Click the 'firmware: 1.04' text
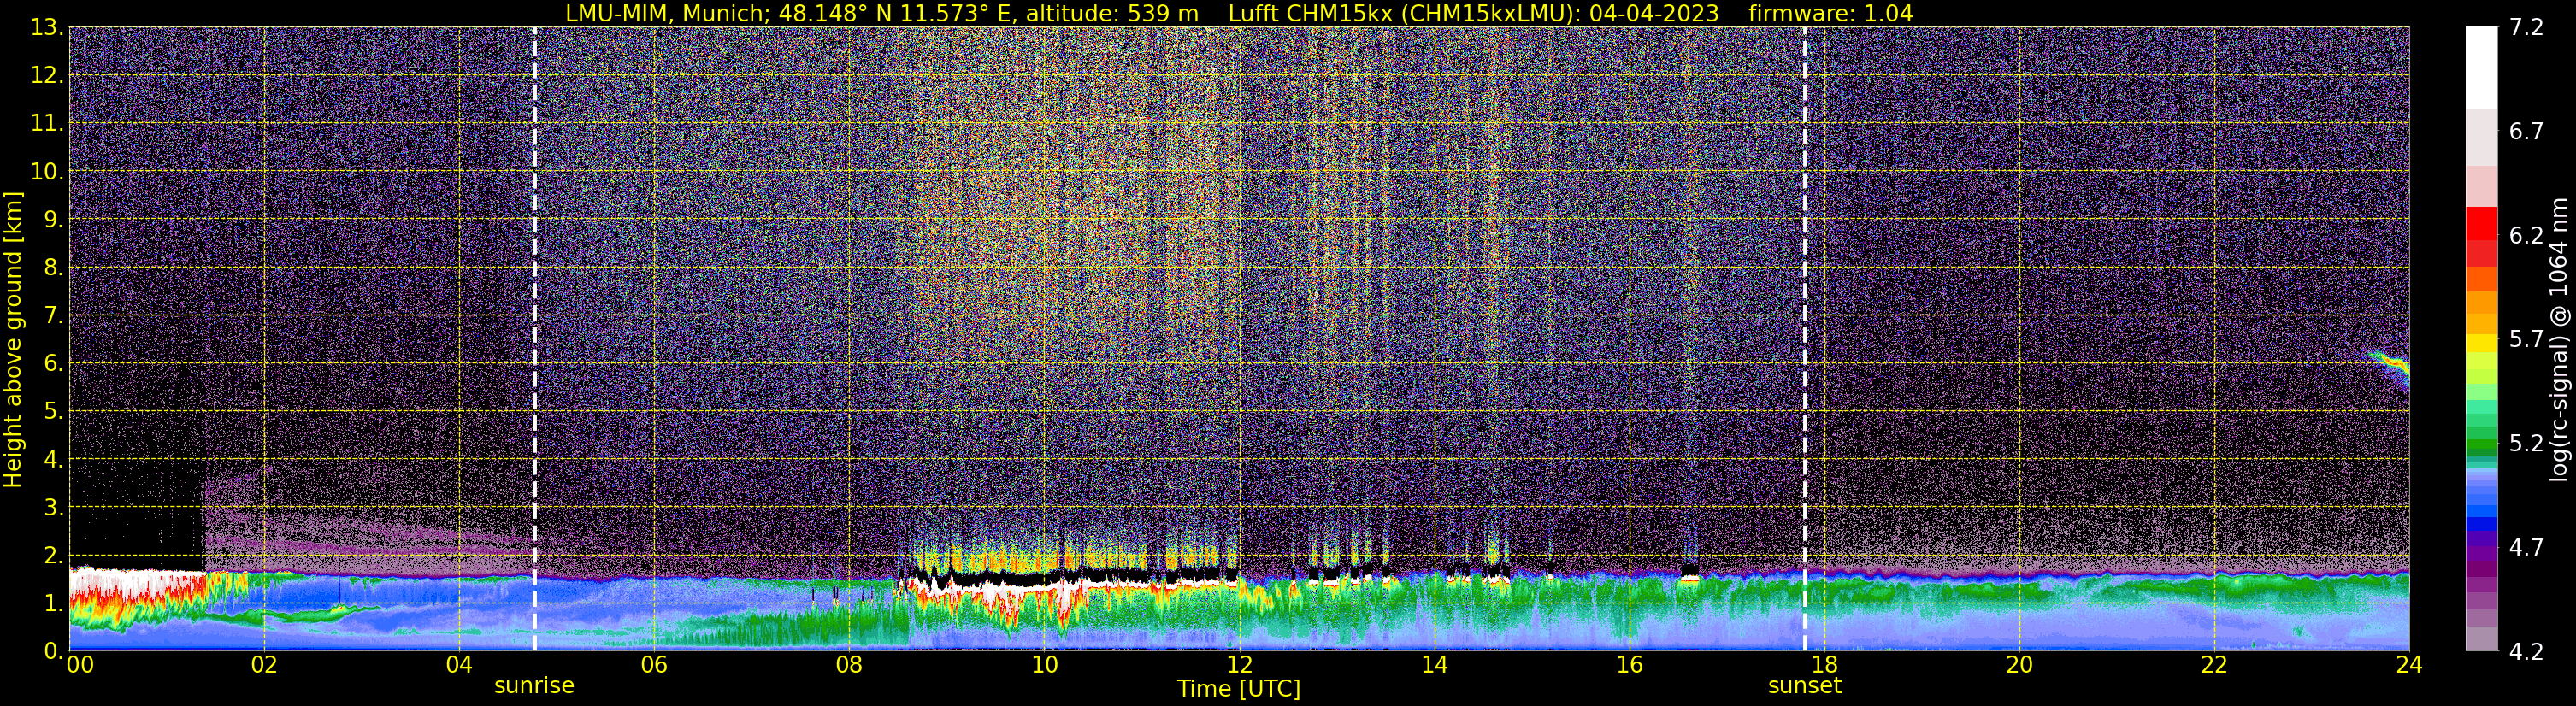The height and width of the screenshot is (706, 2576). (x=1830, y=13)
